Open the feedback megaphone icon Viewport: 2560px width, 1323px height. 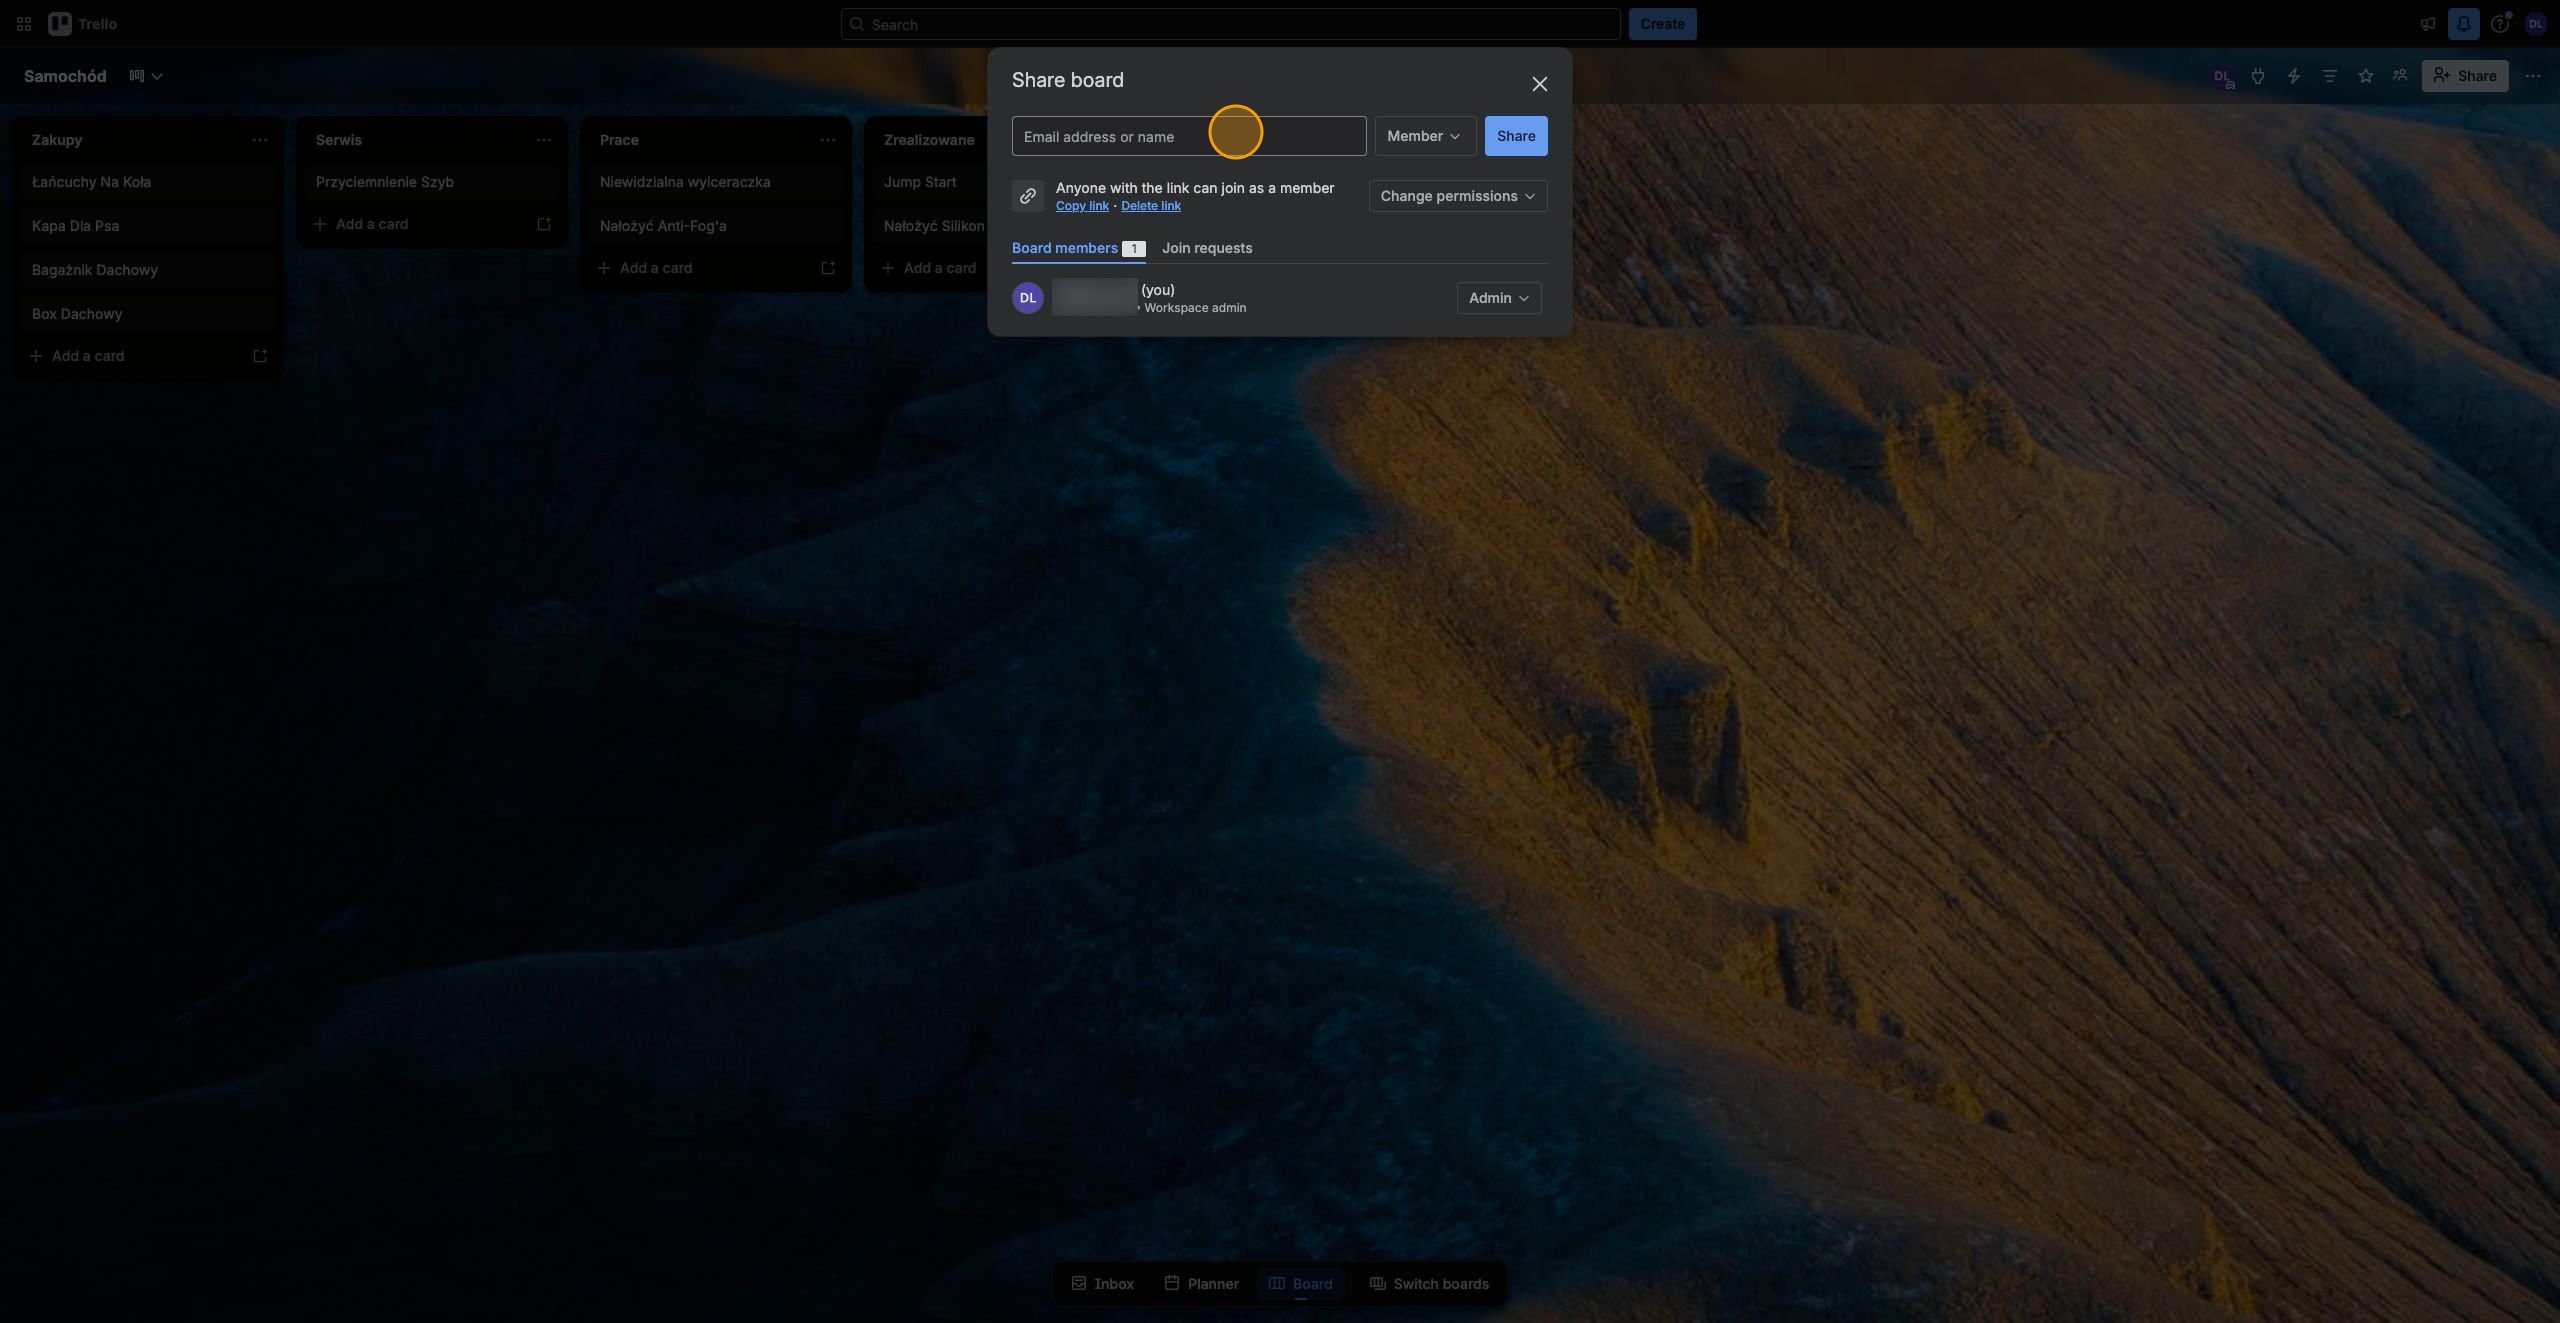[x=2427, y=24]
